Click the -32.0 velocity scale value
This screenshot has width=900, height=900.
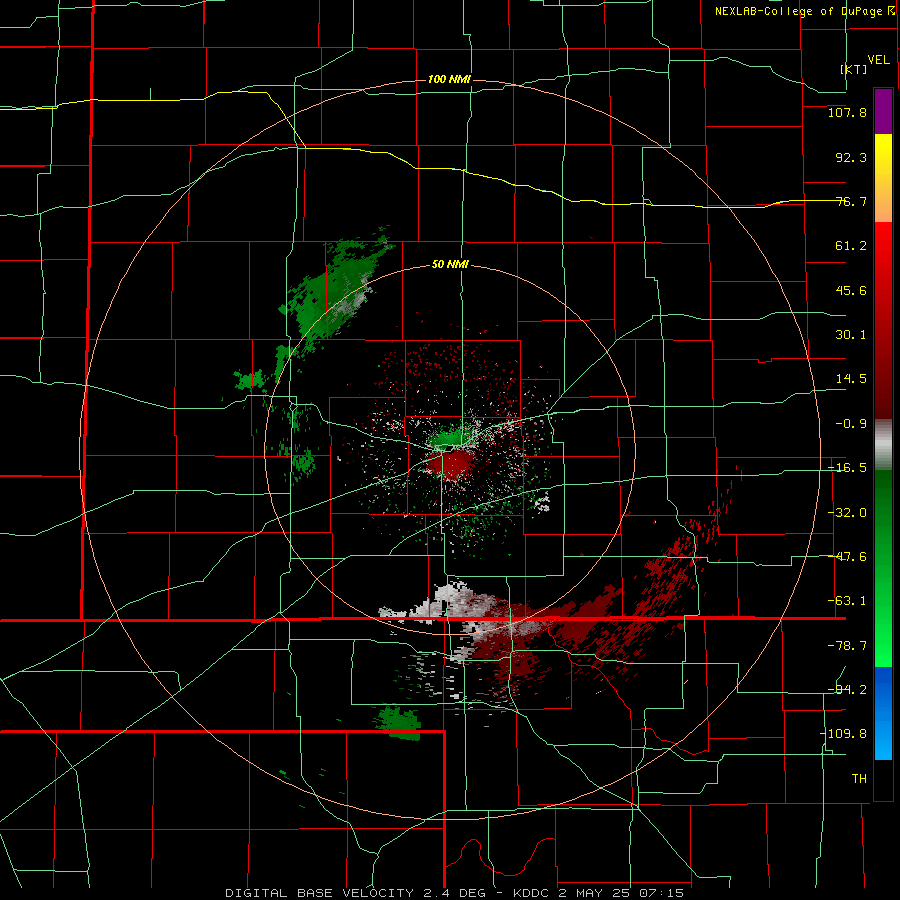(x=847, y=513)
